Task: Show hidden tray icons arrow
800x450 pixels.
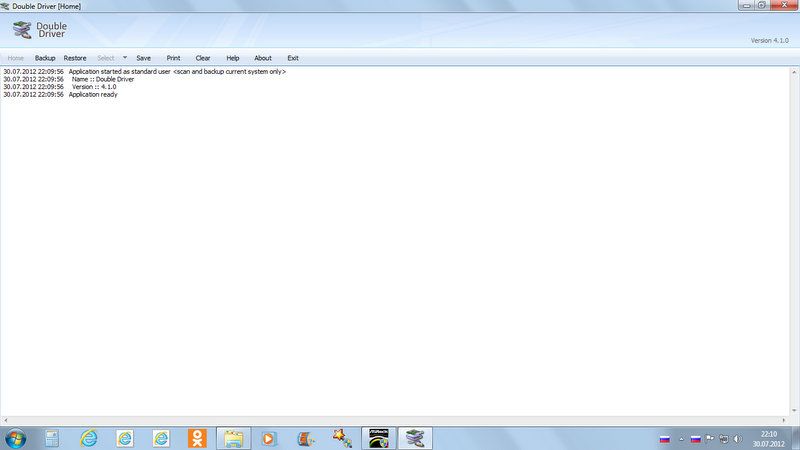Action: click(681, 439)
